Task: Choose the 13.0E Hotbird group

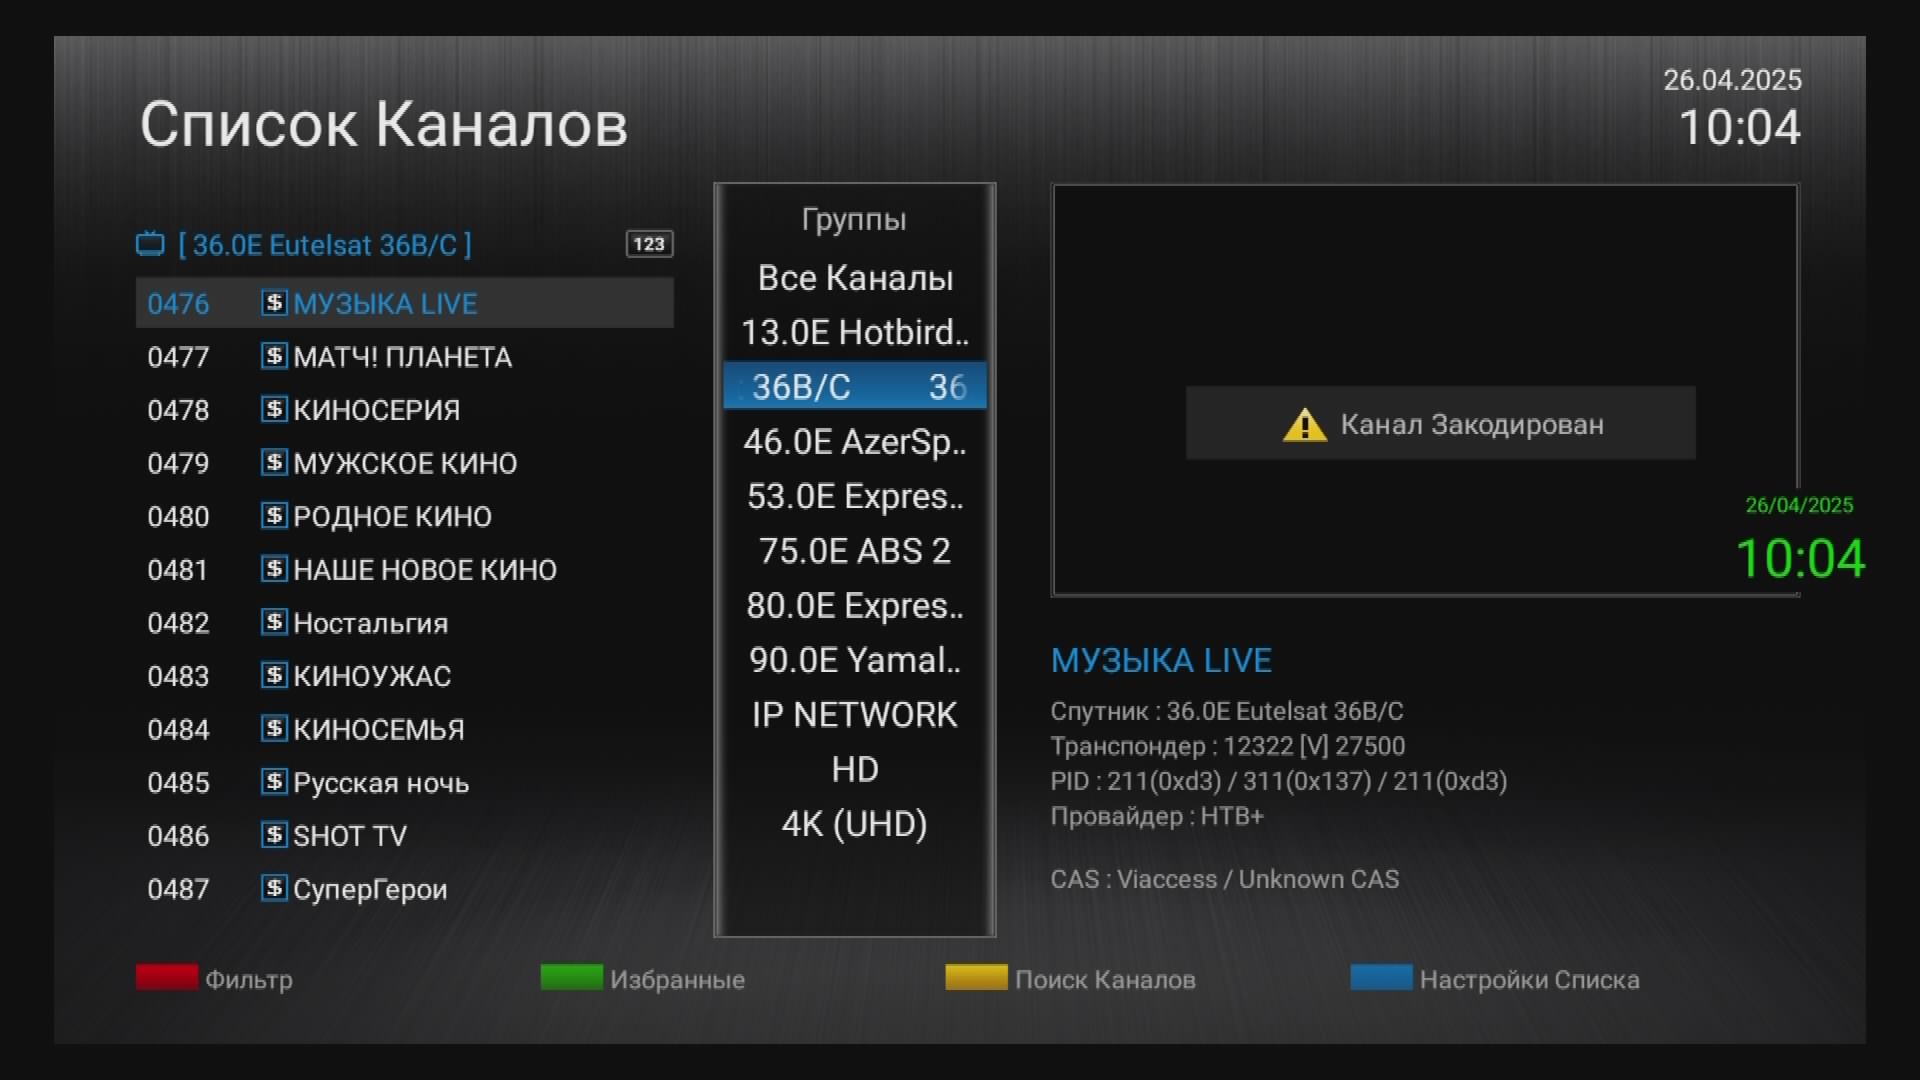Action: point(855,332)
